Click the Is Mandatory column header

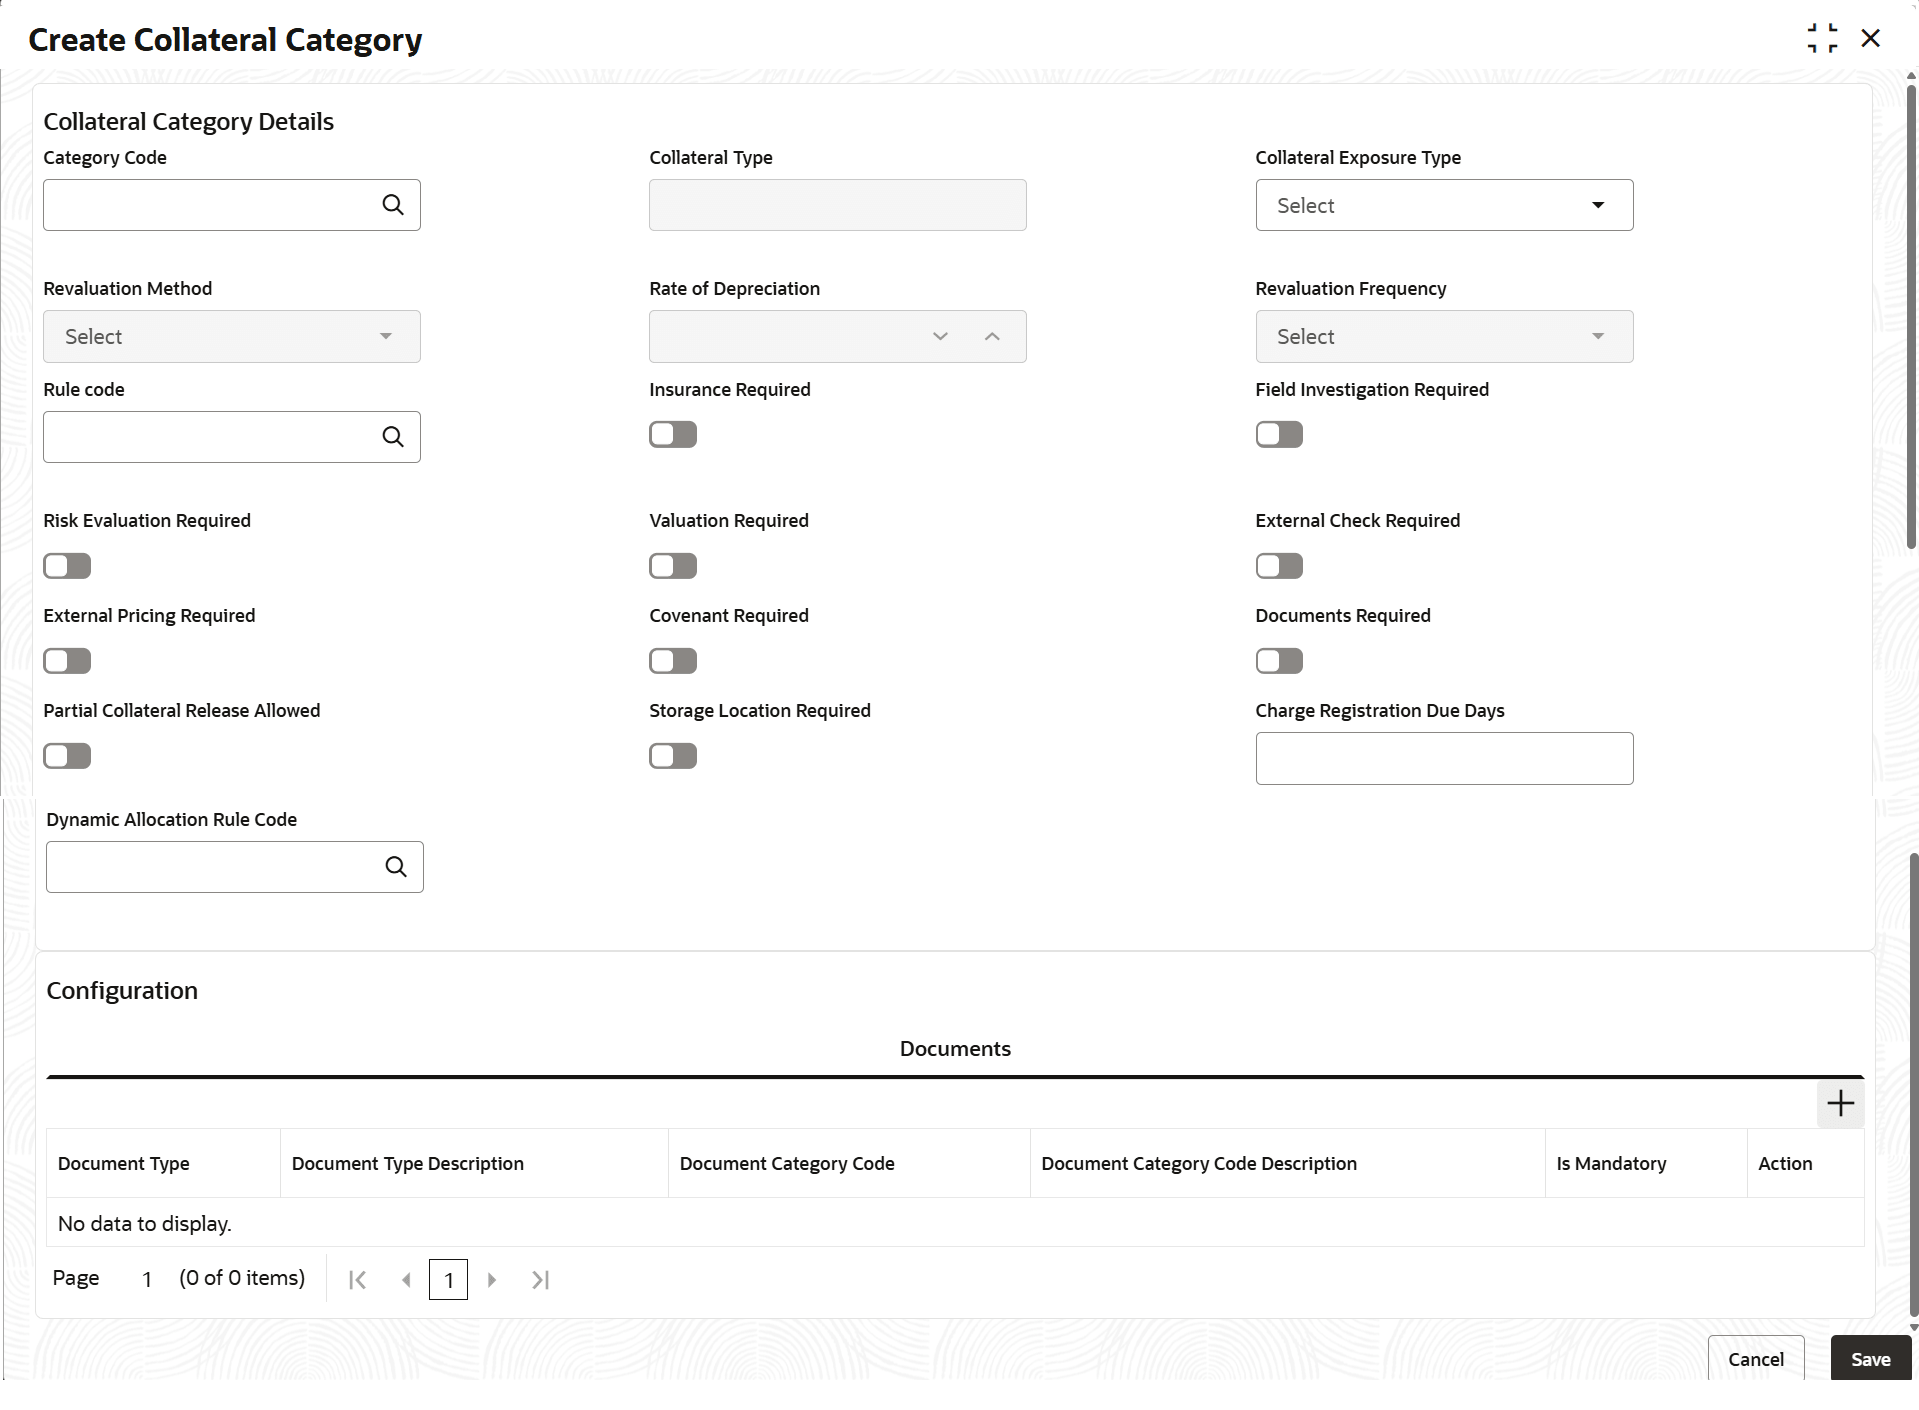[1646, 1163]
